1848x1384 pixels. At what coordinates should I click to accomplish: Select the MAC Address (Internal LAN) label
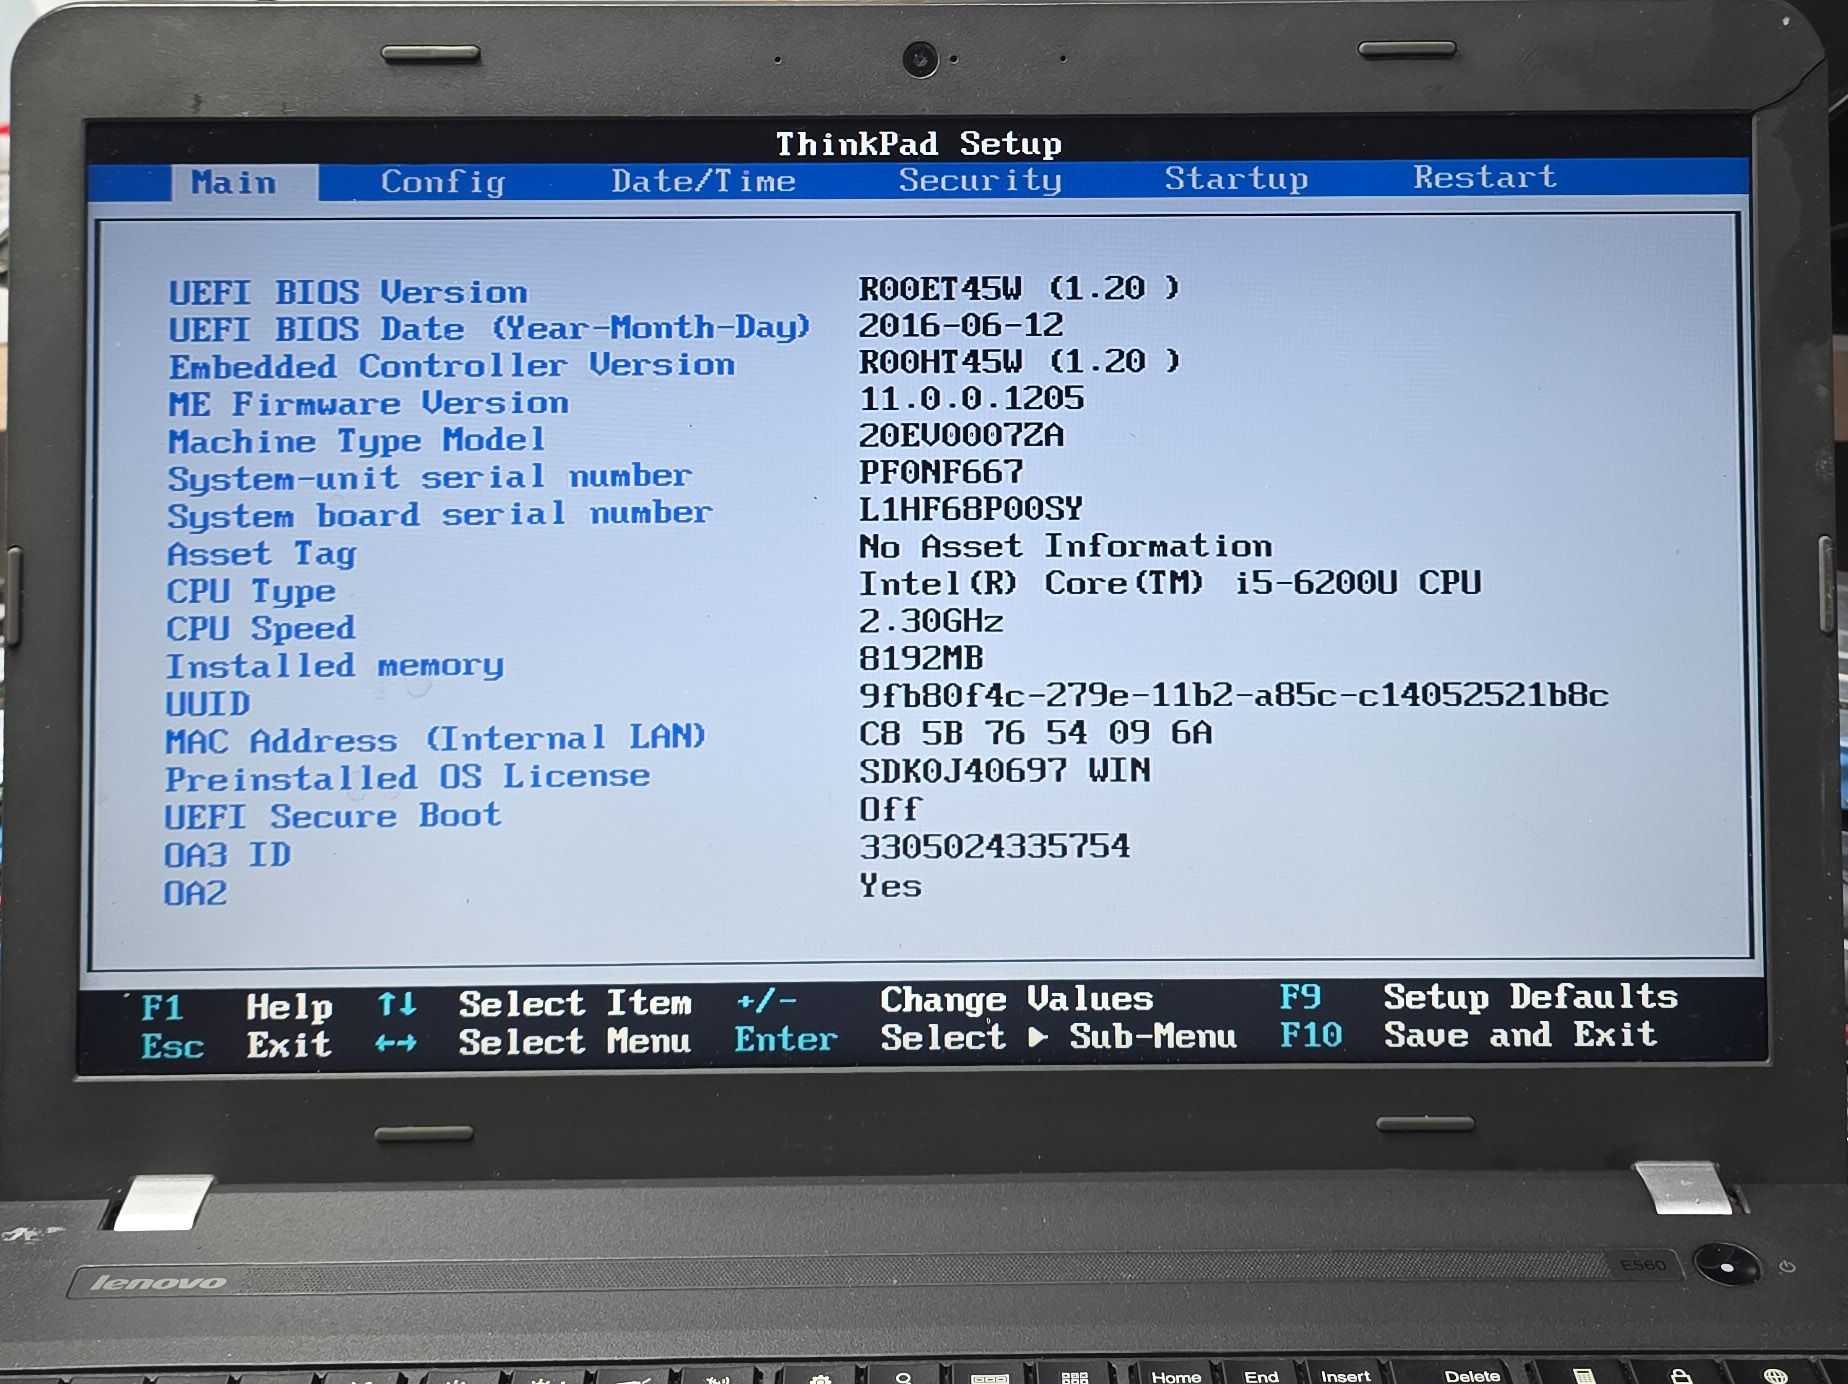pyautogui.click(x=436, y=740)
